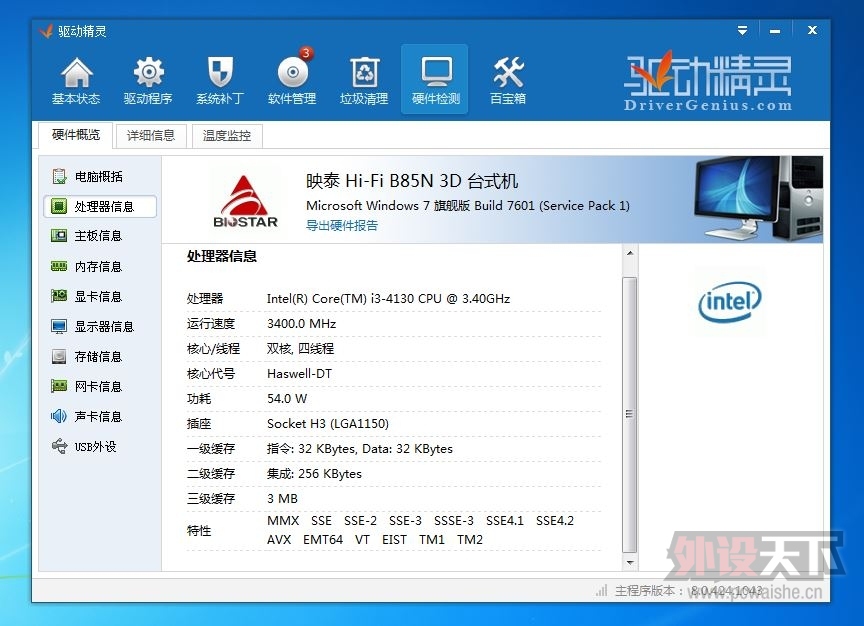
Task: Open the 百宝箱 tools icon
Action: (x=508, y=72)
